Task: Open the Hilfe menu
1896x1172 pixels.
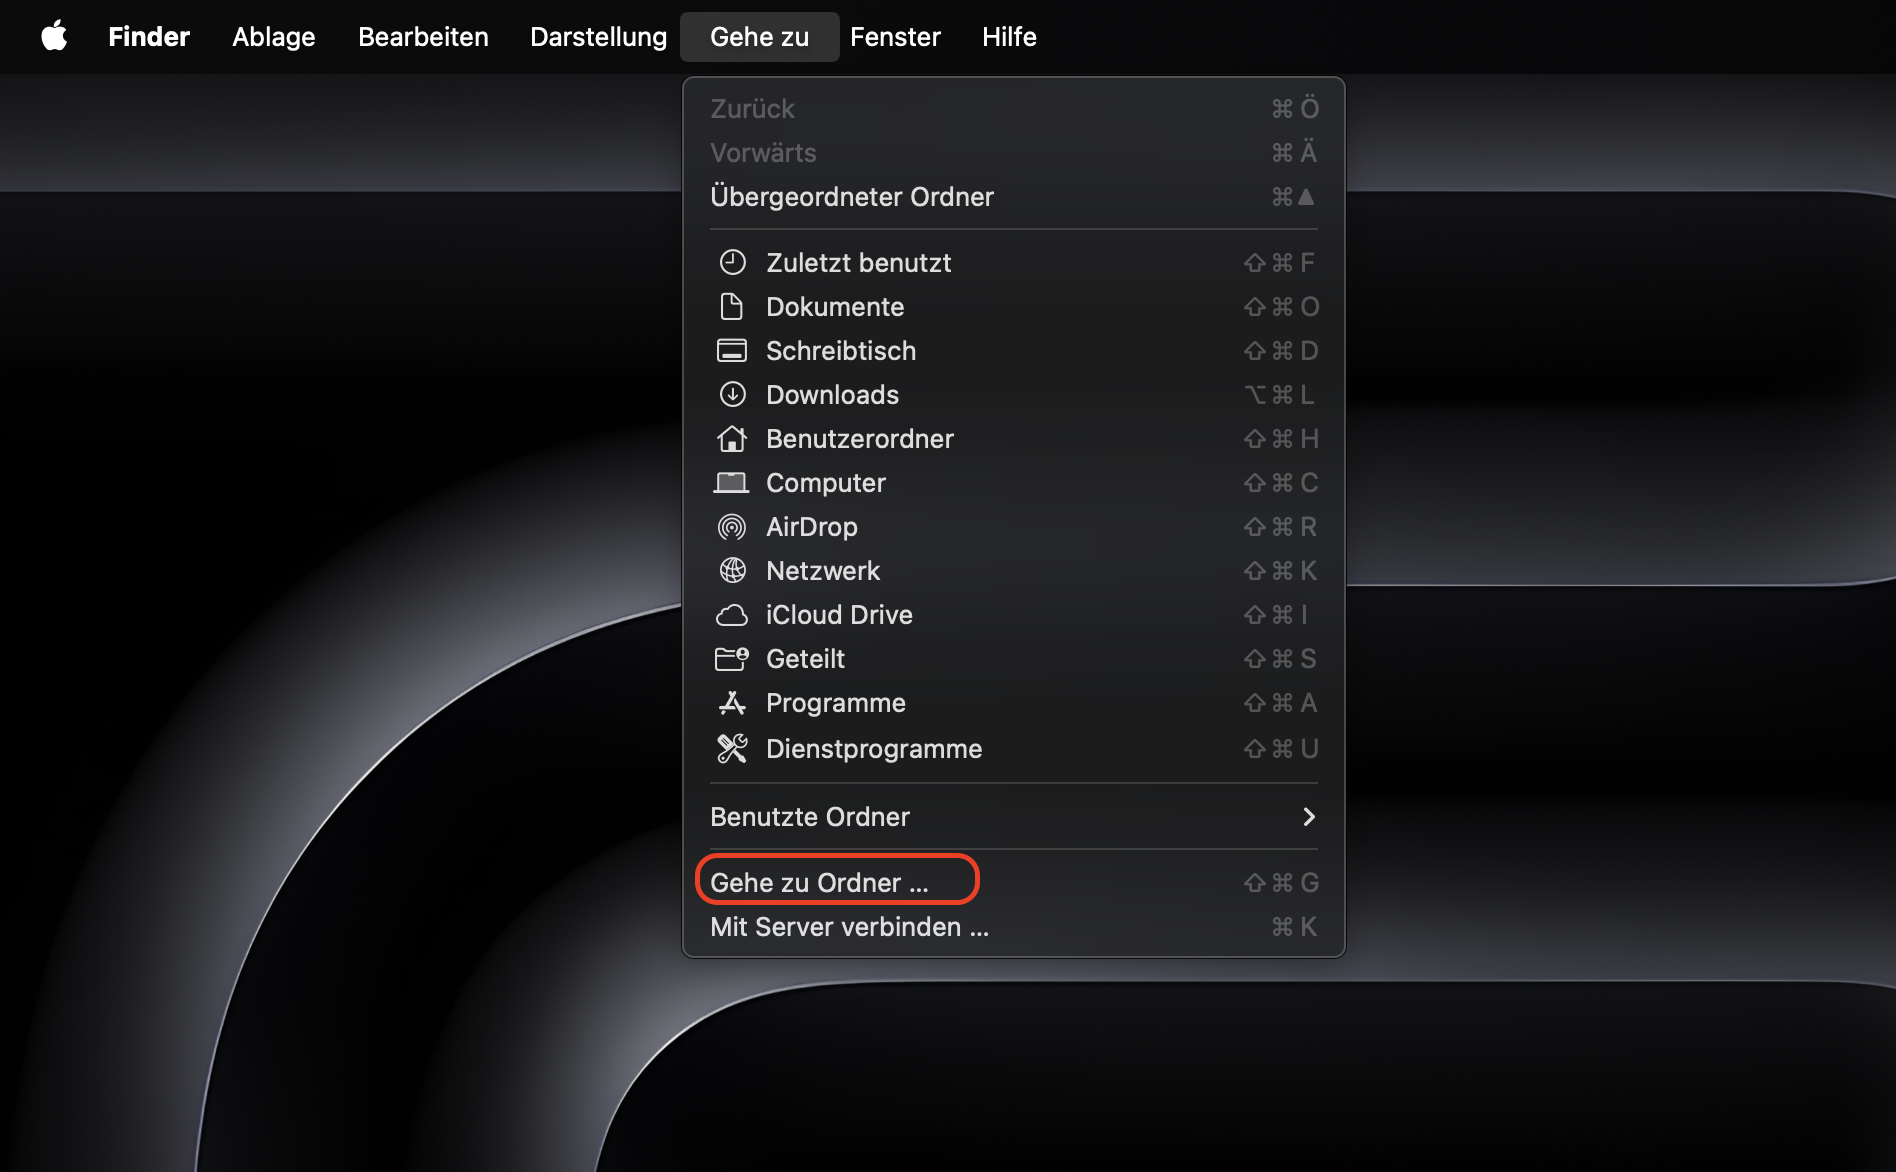Action: pyautogui.click(x=1008, y=36)
